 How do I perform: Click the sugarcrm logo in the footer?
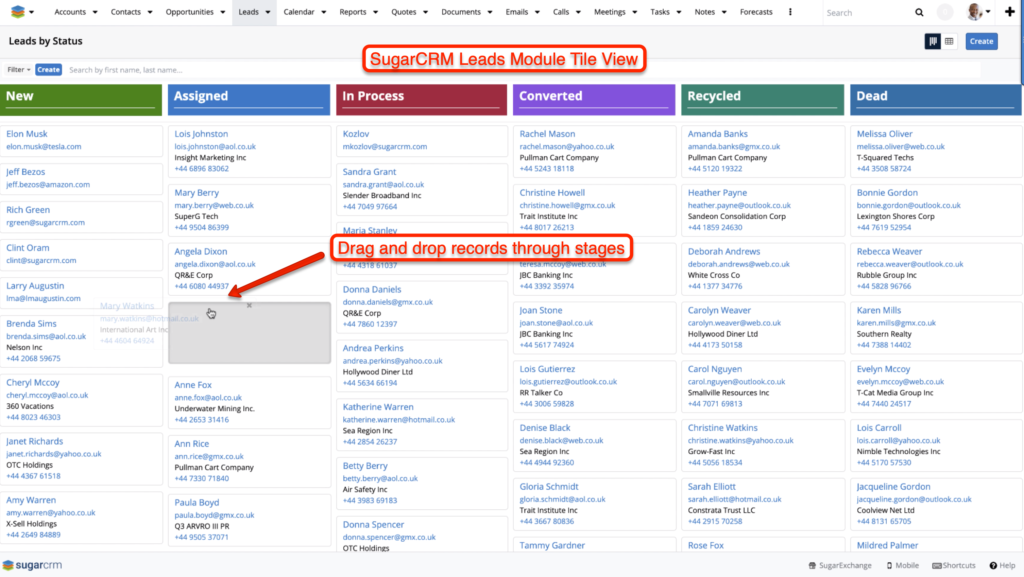click(x=33, y=565)
